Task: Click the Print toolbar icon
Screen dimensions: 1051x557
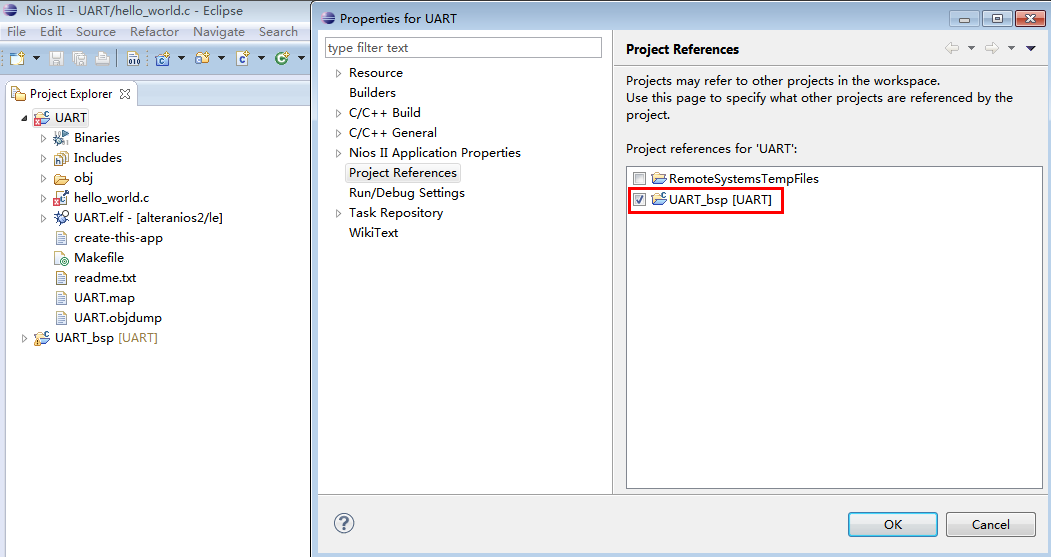Action: [102, 59]
